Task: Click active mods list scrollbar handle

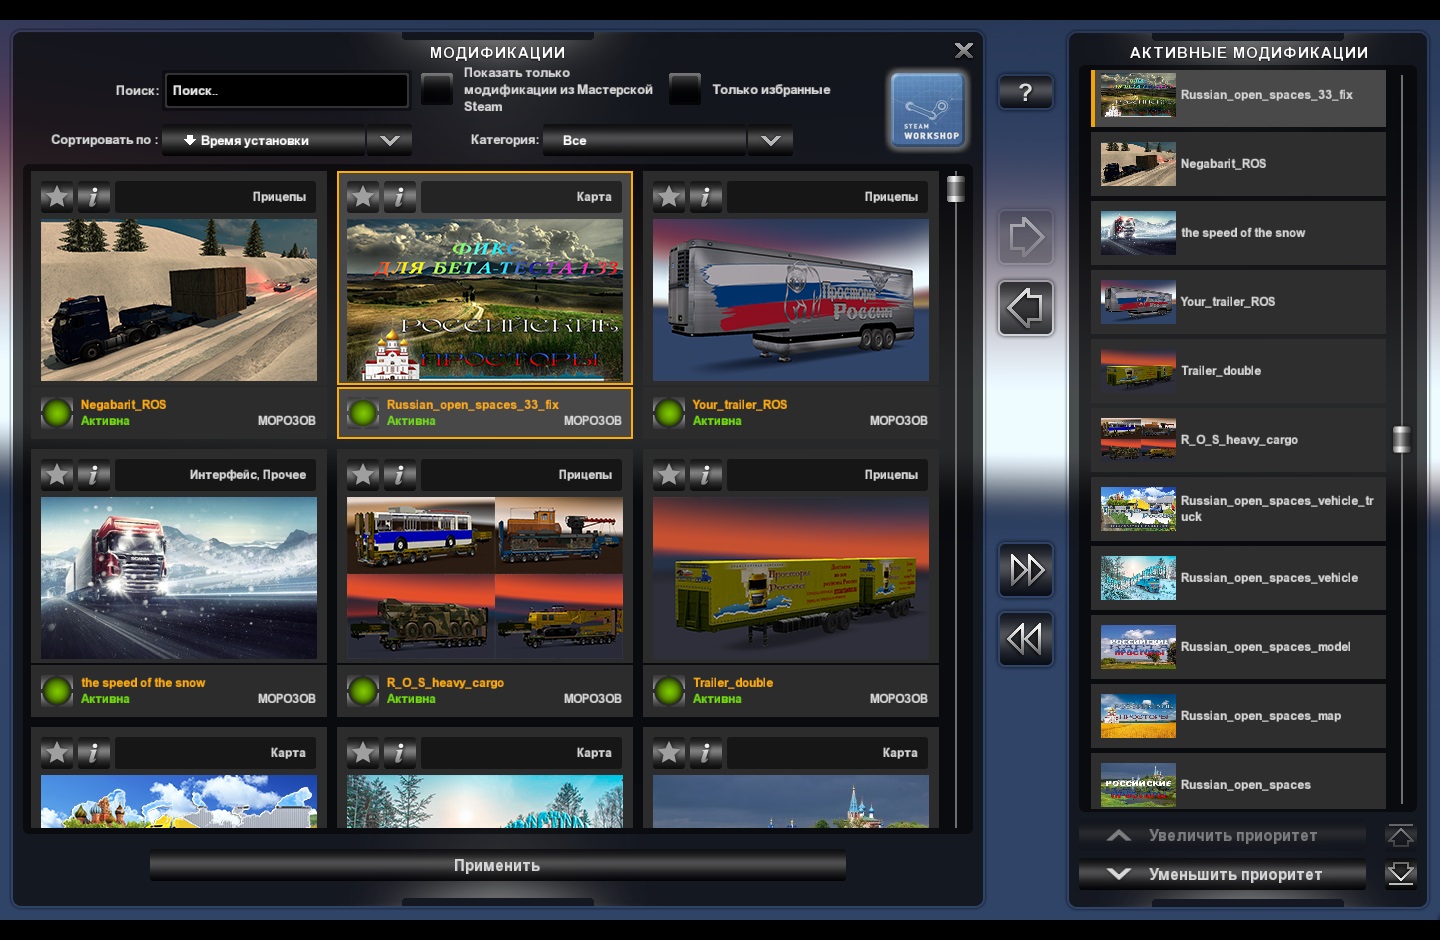Action: 1401,439
